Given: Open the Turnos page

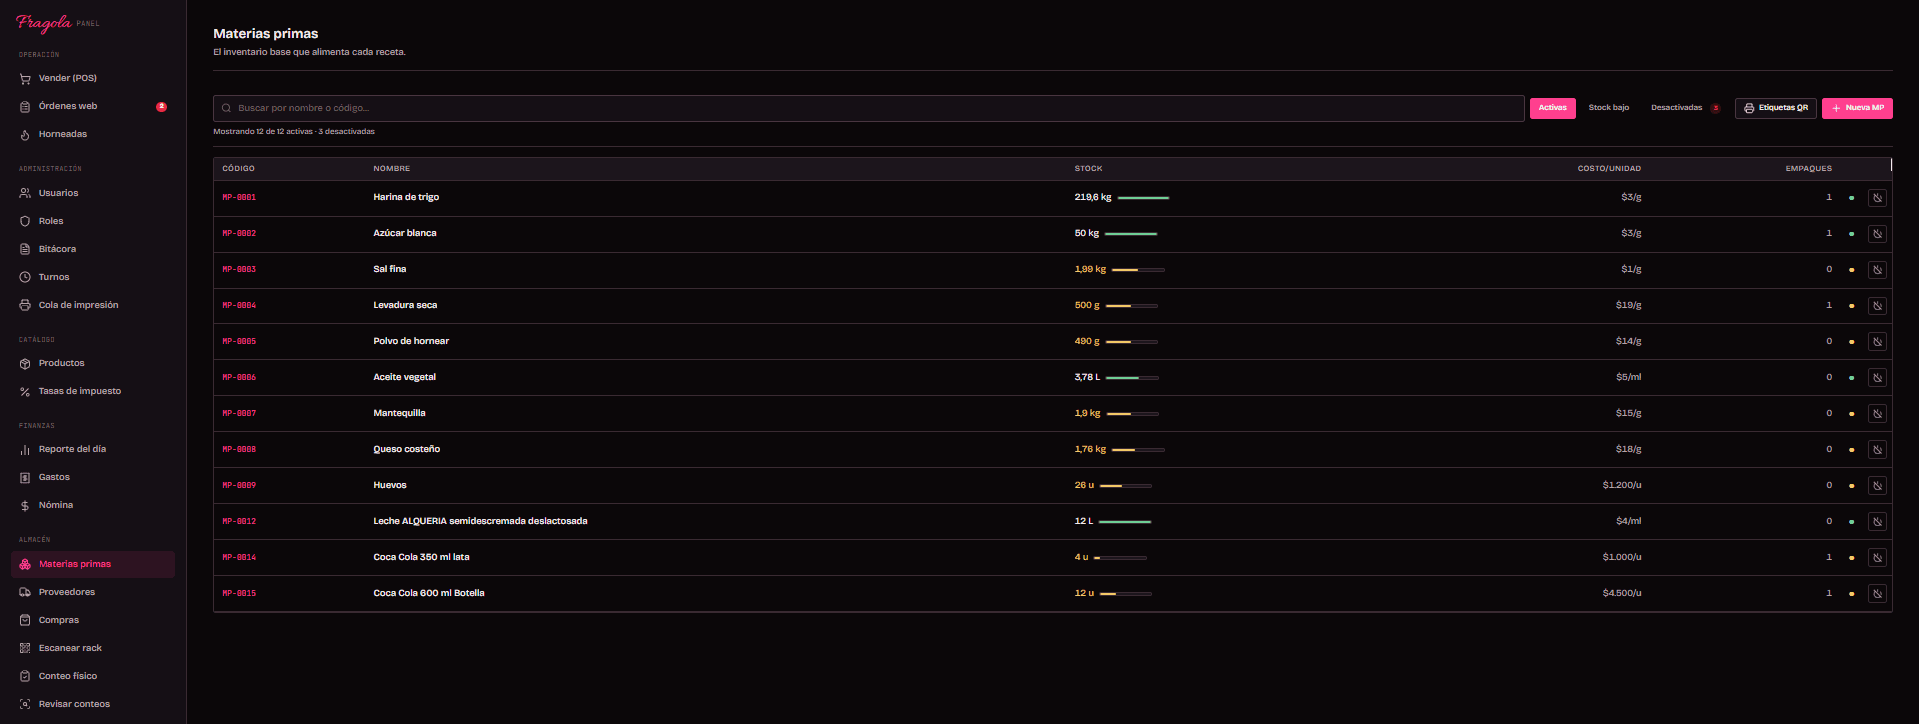Looking at the screenshot, I should pyautogui.click(x=92, y=277).
